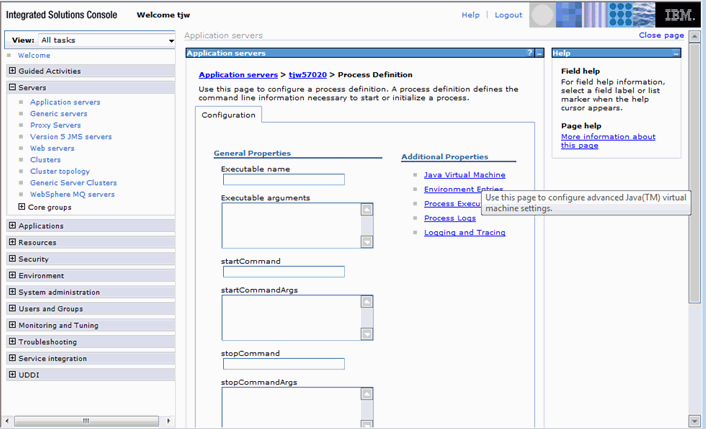Expand the UDDI section
Image resolution: width=706 pixels, height=429 pixels.
pyautogui.click(x=12, y=375)
